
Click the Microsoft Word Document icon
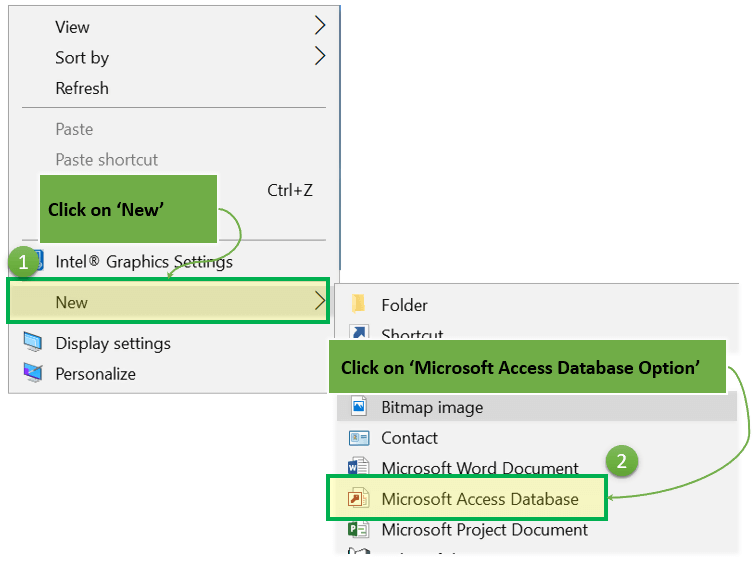(358, 468)
